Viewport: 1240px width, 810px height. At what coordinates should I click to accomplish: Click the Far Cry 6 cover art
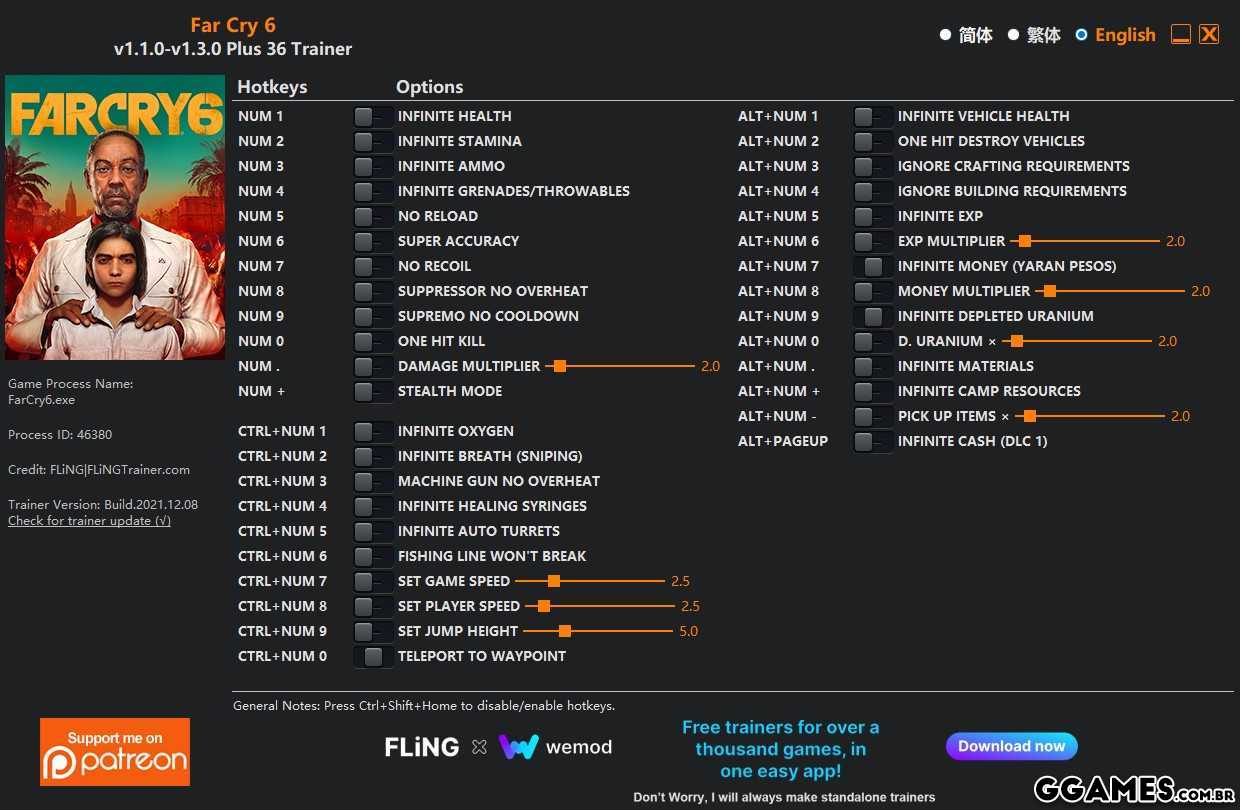coord(115,217)
